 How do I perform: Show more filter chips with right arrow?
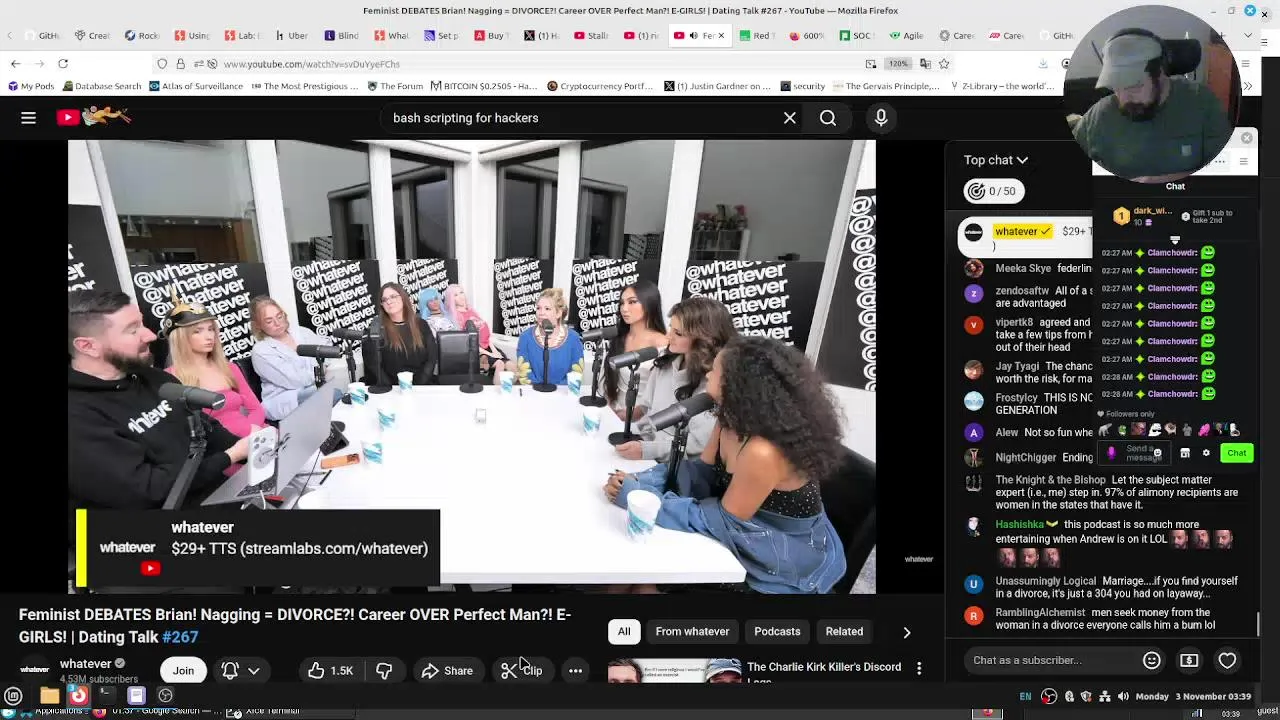pos(907,632)
